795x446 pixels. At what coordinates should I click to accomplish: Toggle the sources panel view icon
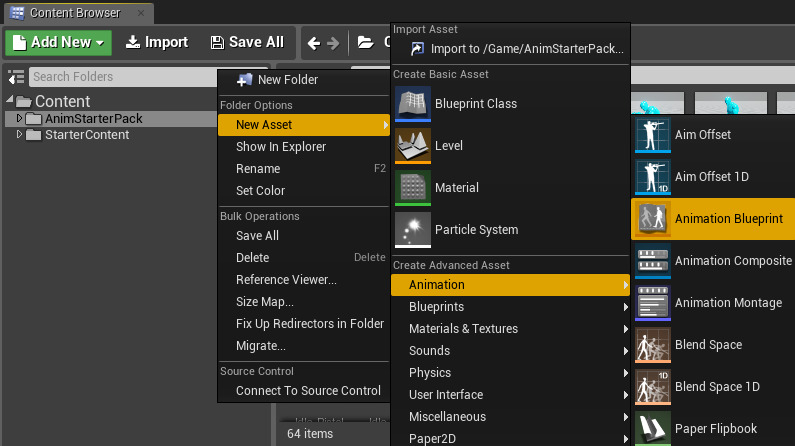pos(15,77)
